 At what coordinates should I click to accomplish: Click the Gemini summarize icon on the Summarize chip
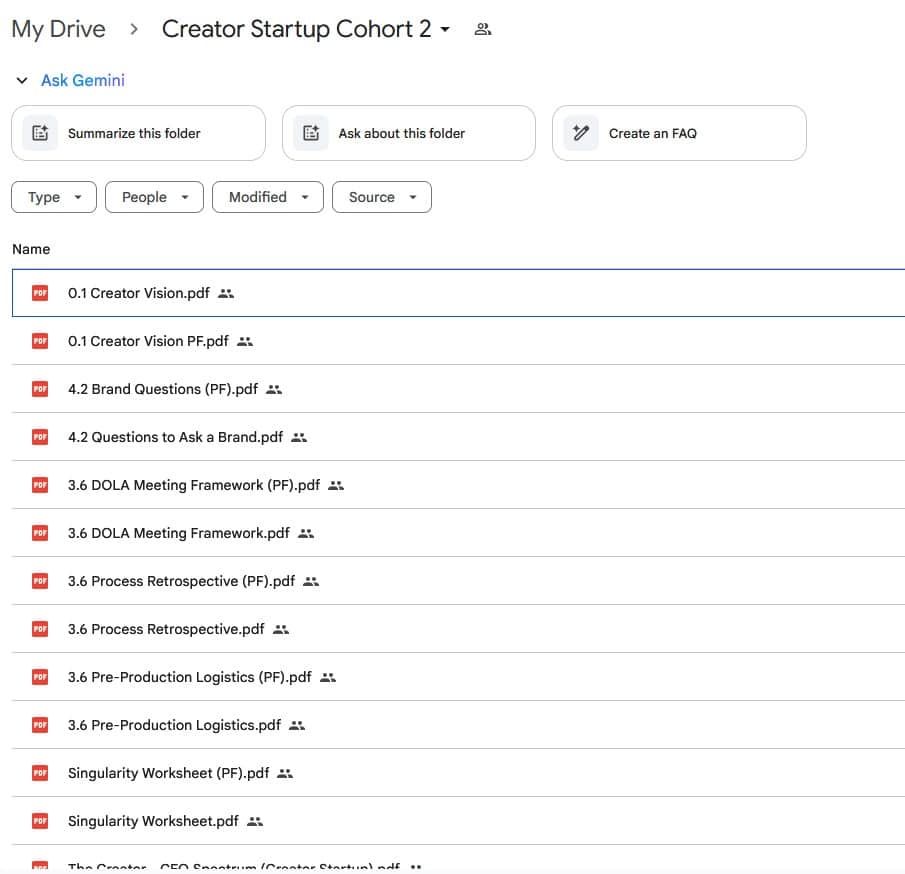40,132
